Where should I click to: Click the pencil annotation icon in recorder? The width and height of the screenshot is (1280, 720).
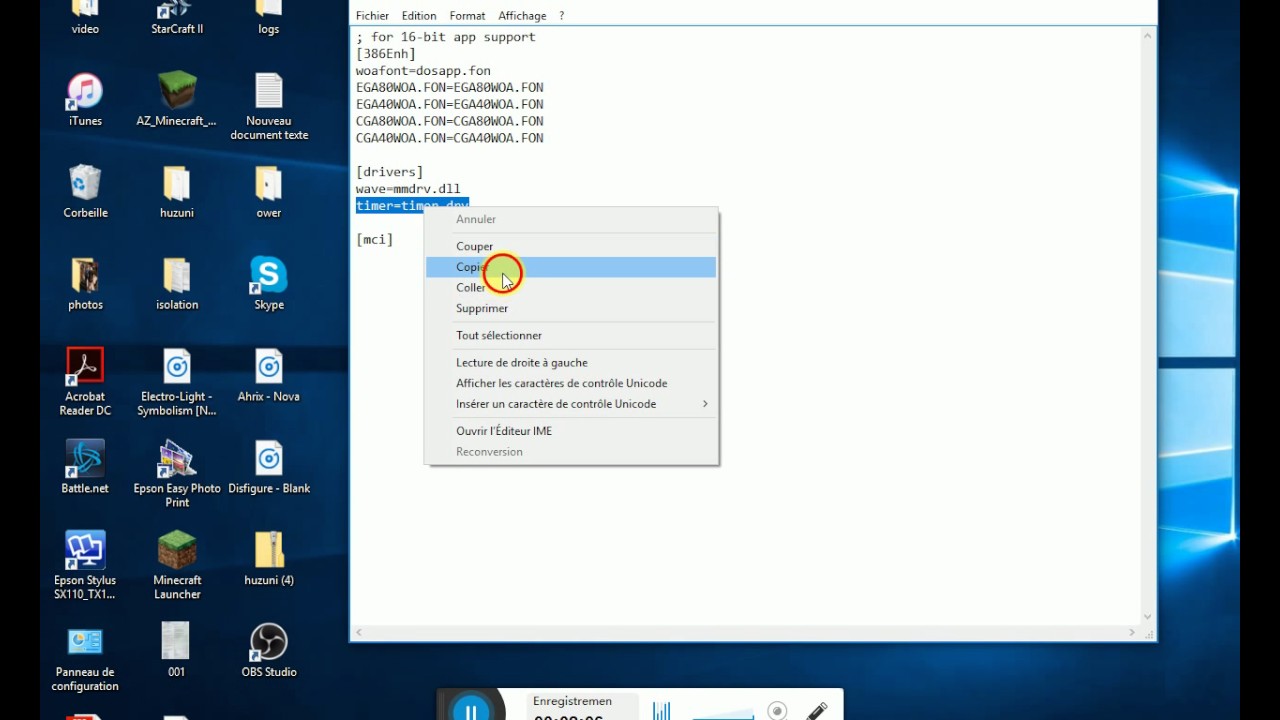[x=817, y=710]
